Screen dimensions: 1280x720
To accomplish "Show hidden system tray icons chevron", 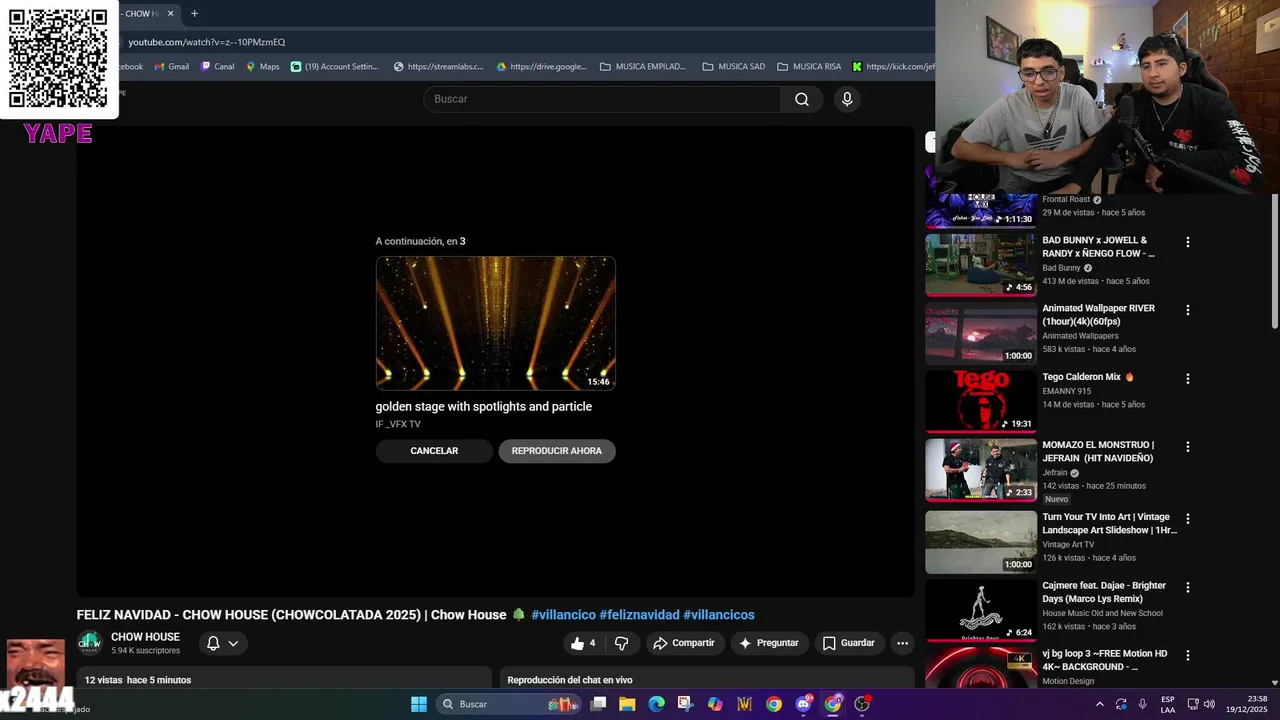I will [x=1100, y=704].
